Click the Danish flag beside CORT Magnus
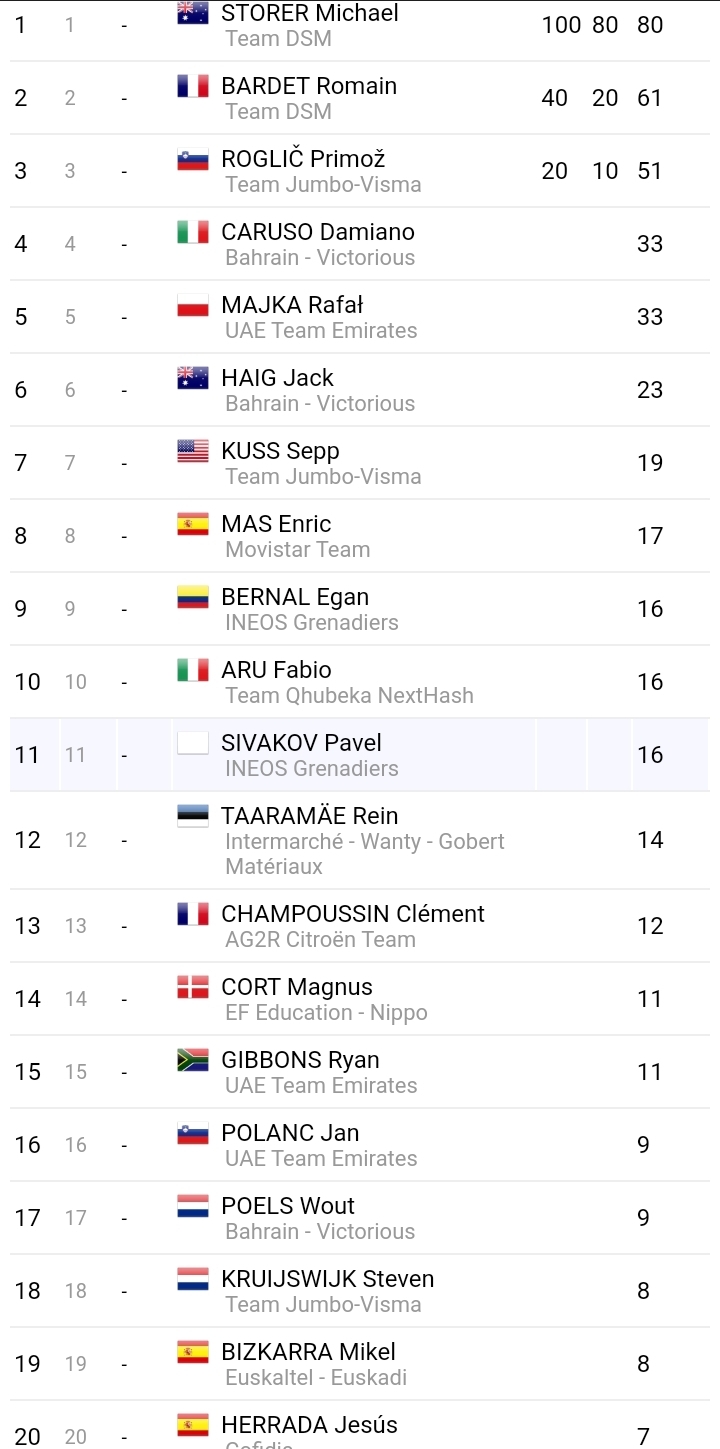Screen dimensions: 720x1449 tap(193, 987)
